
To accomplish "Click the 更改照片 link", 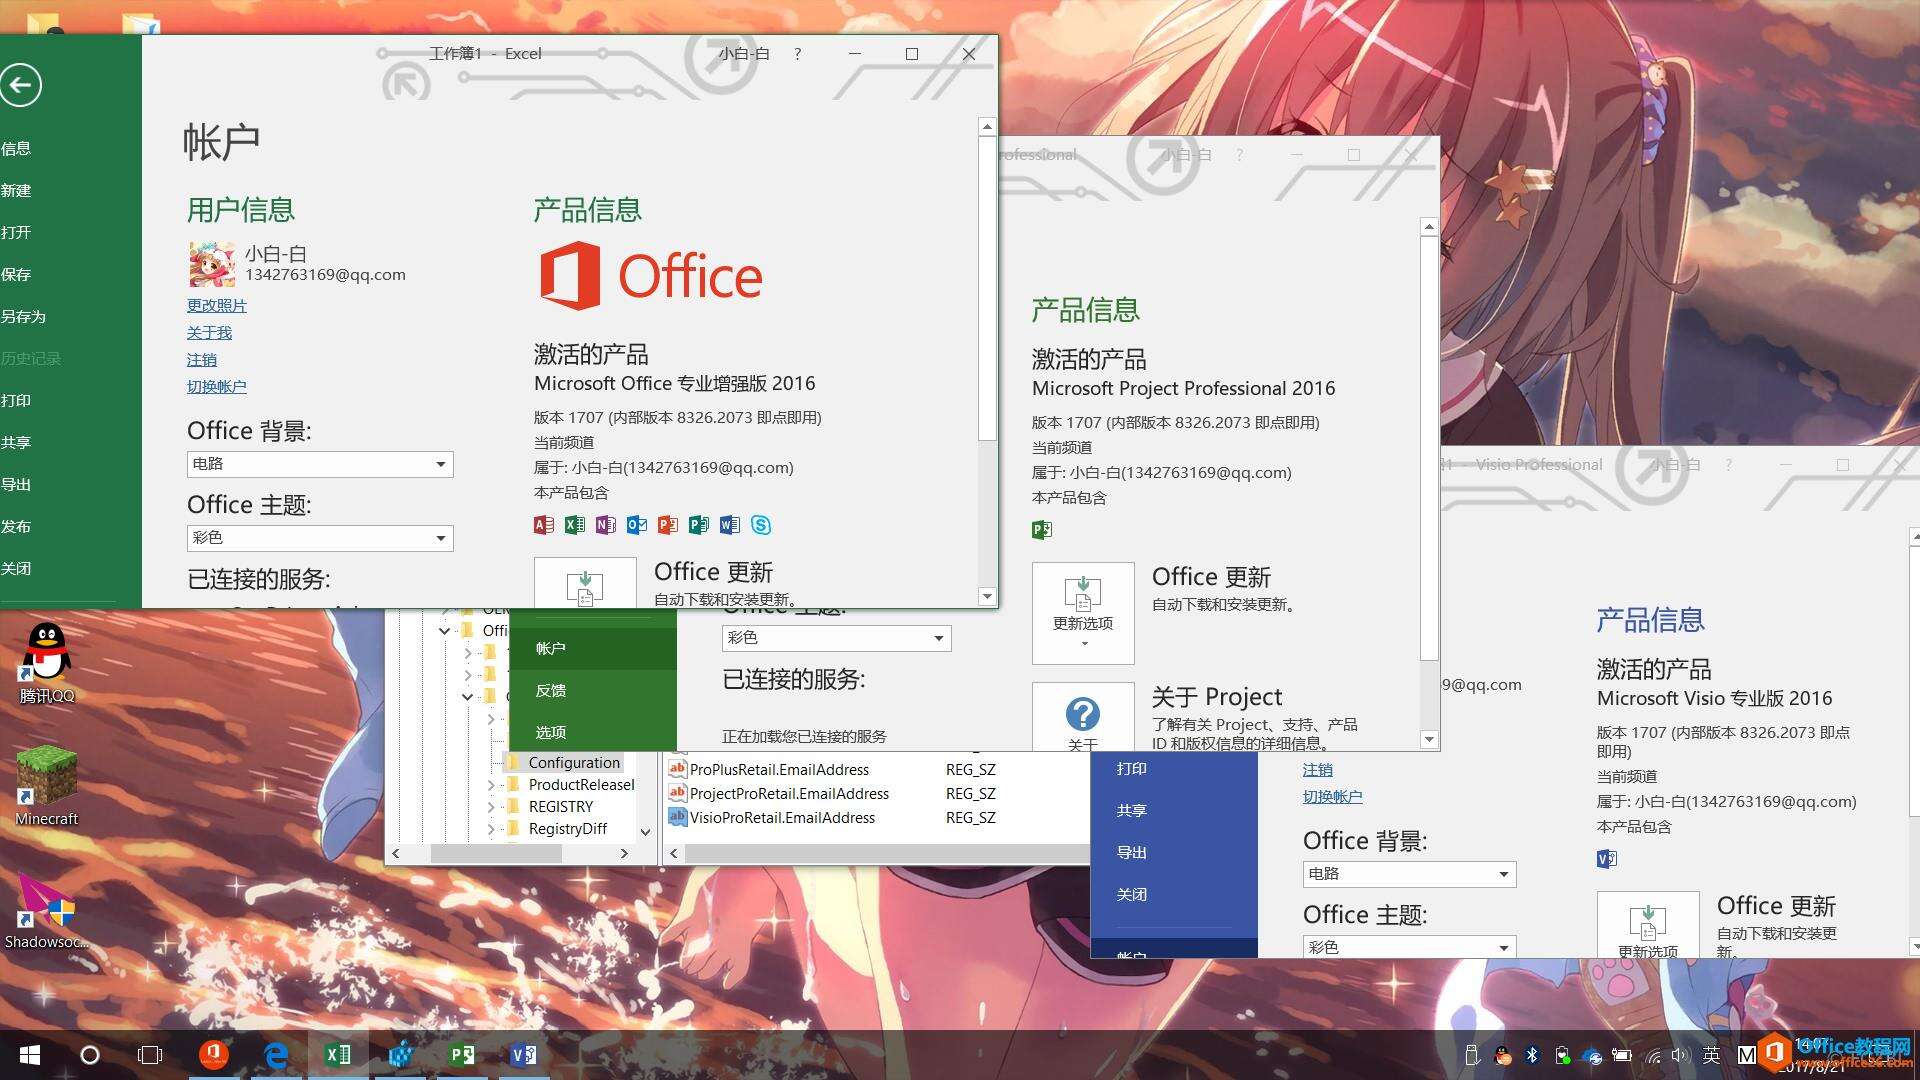I will (216, 305).
